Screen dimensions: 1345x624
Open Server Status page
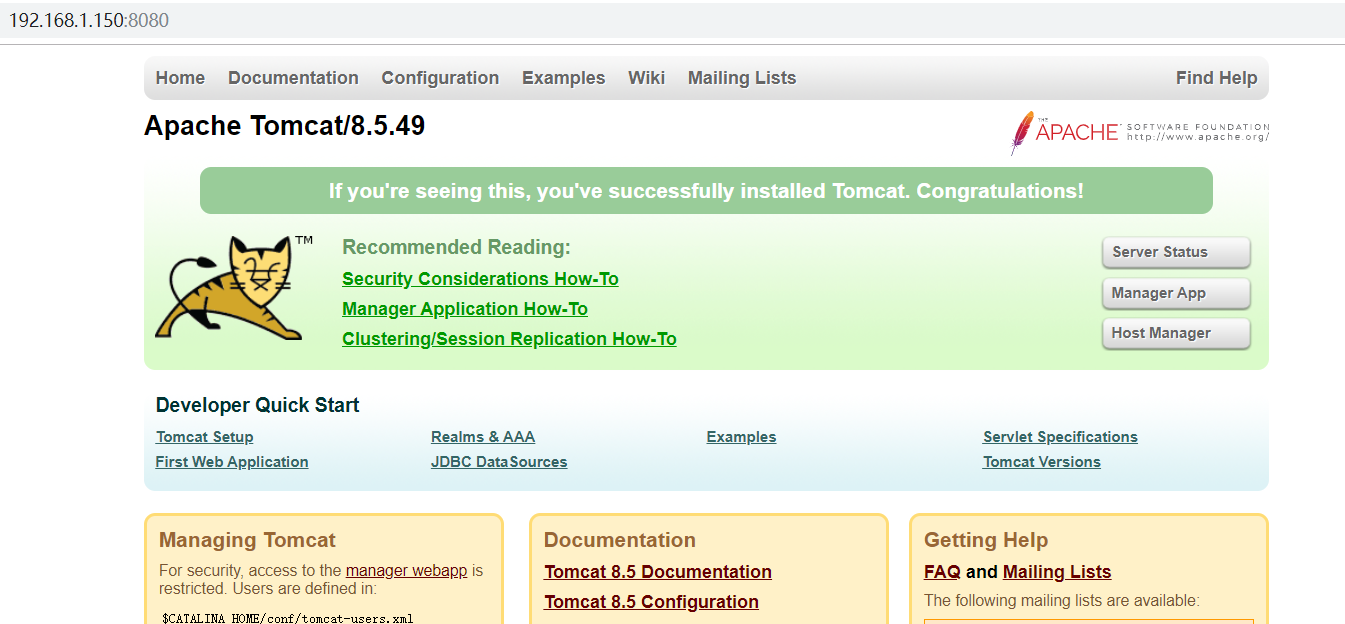point(1175,252)
